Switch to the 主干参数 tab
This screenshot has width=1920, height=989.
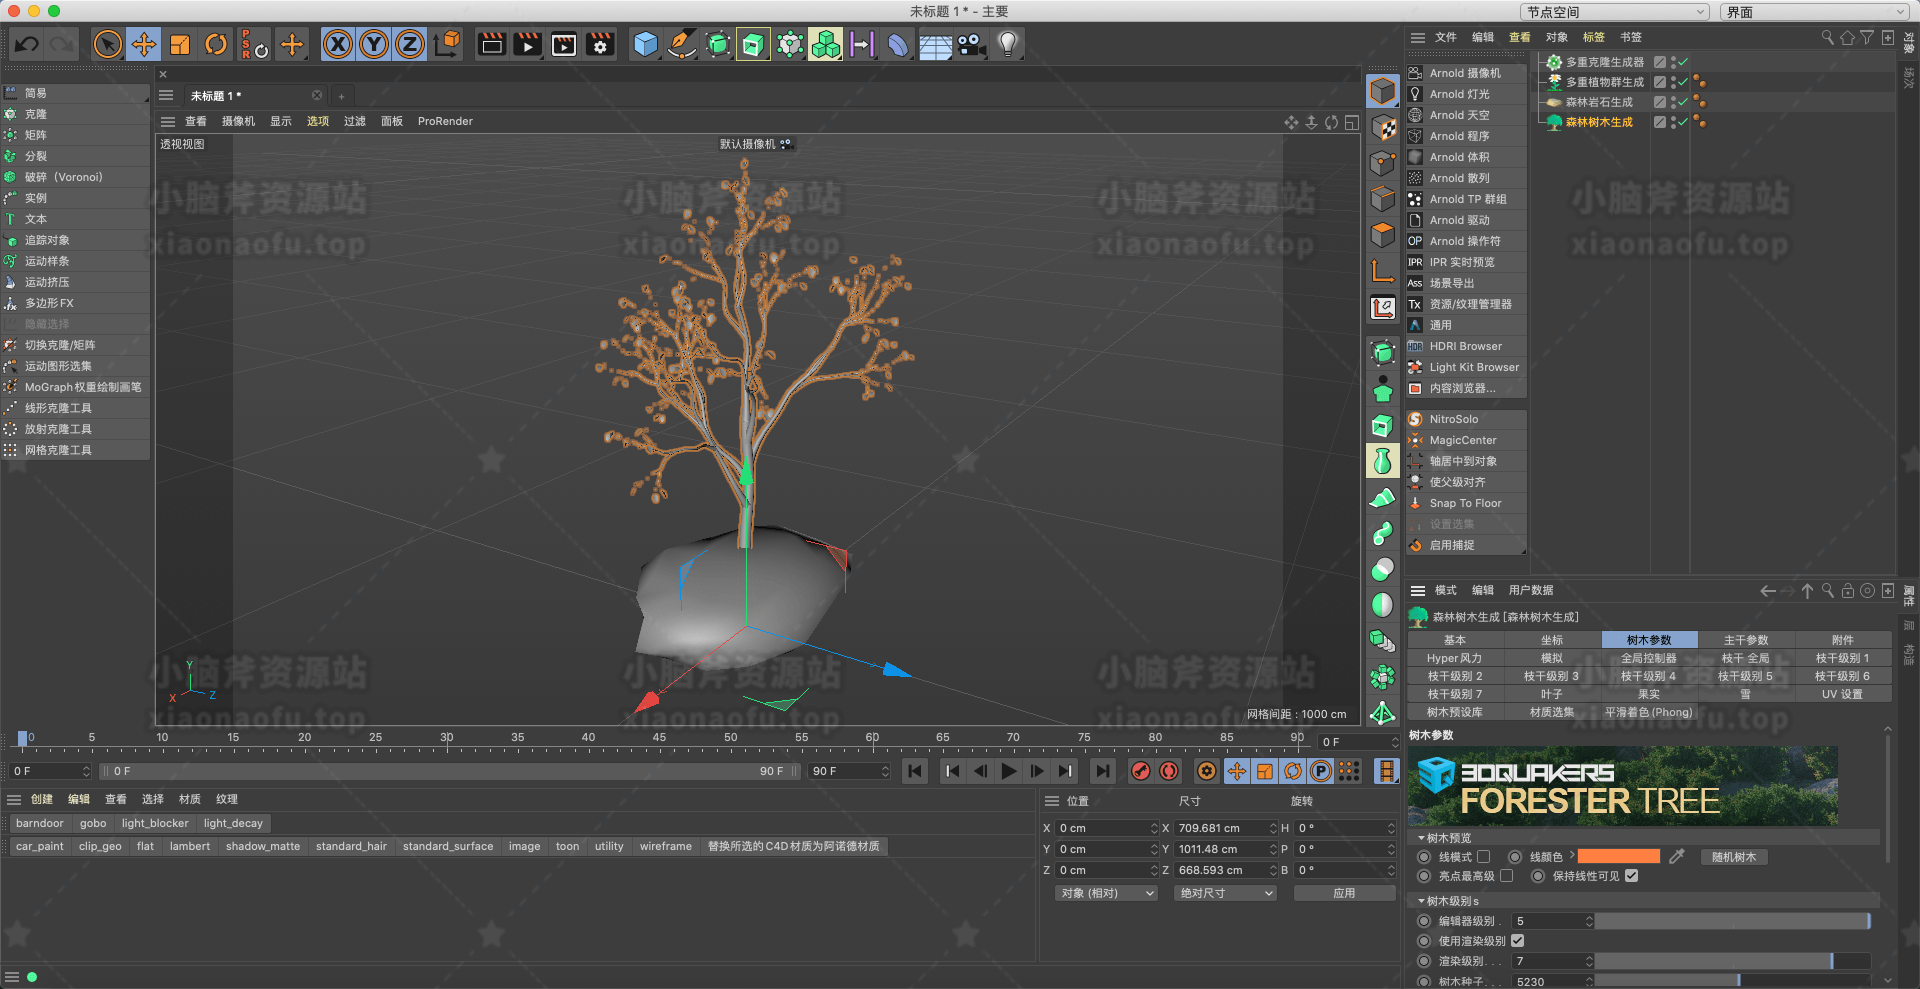(1746, 640)
